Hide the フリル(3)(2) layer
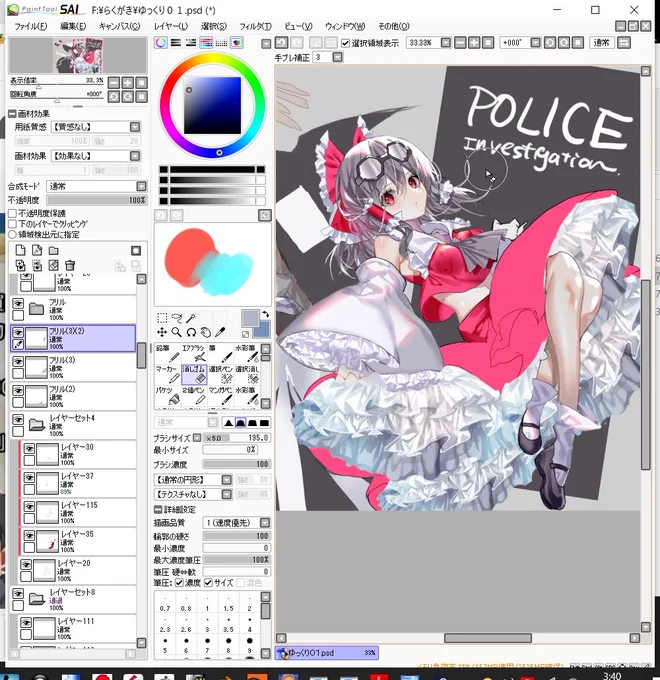This screenshot has height=680, width=660. pos(18,332)
